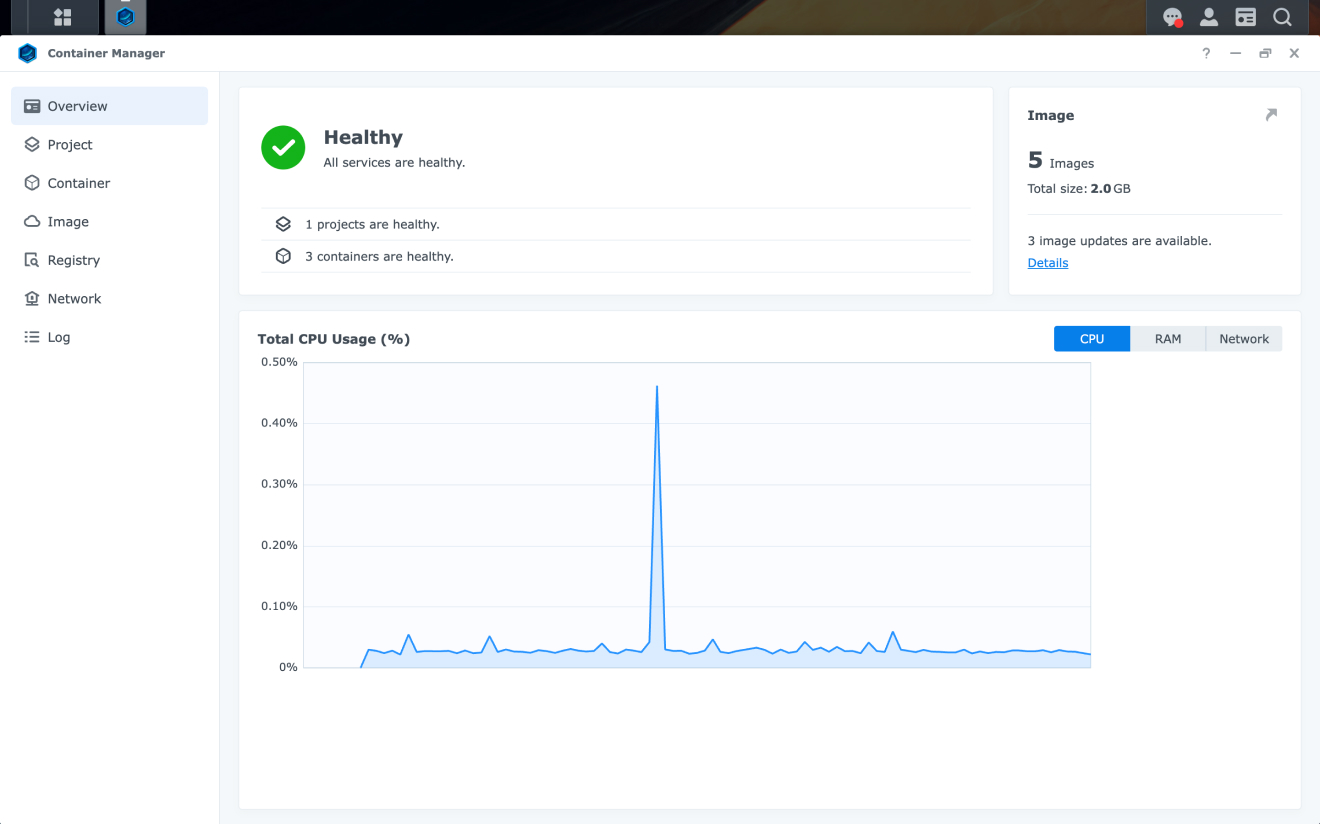Viewport: 1320px width, 824px height.
Task: View the Network settings section
Action: click(73, 298)
